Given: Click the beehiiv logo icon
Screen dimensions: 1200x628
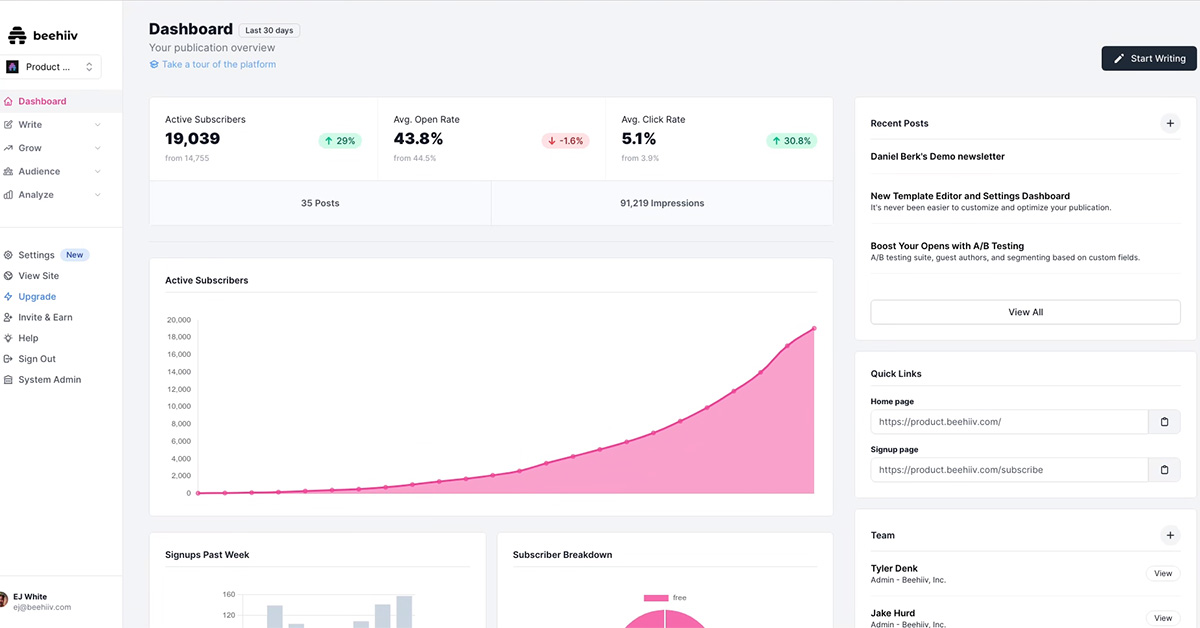Looking at the screenshot, I should point(17,35).
